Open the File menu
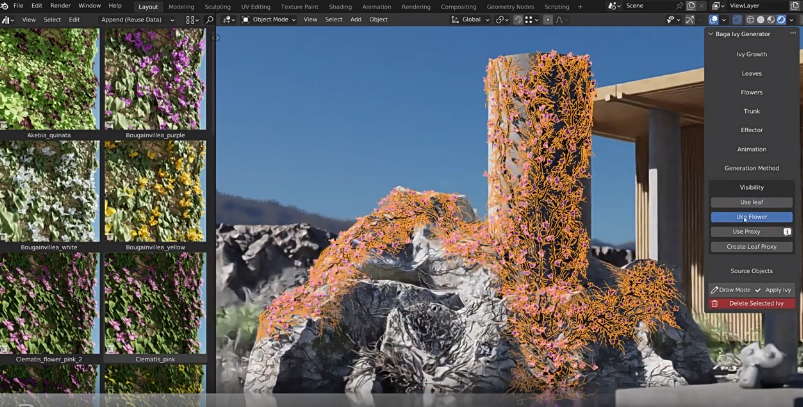 tap(18, 6)
